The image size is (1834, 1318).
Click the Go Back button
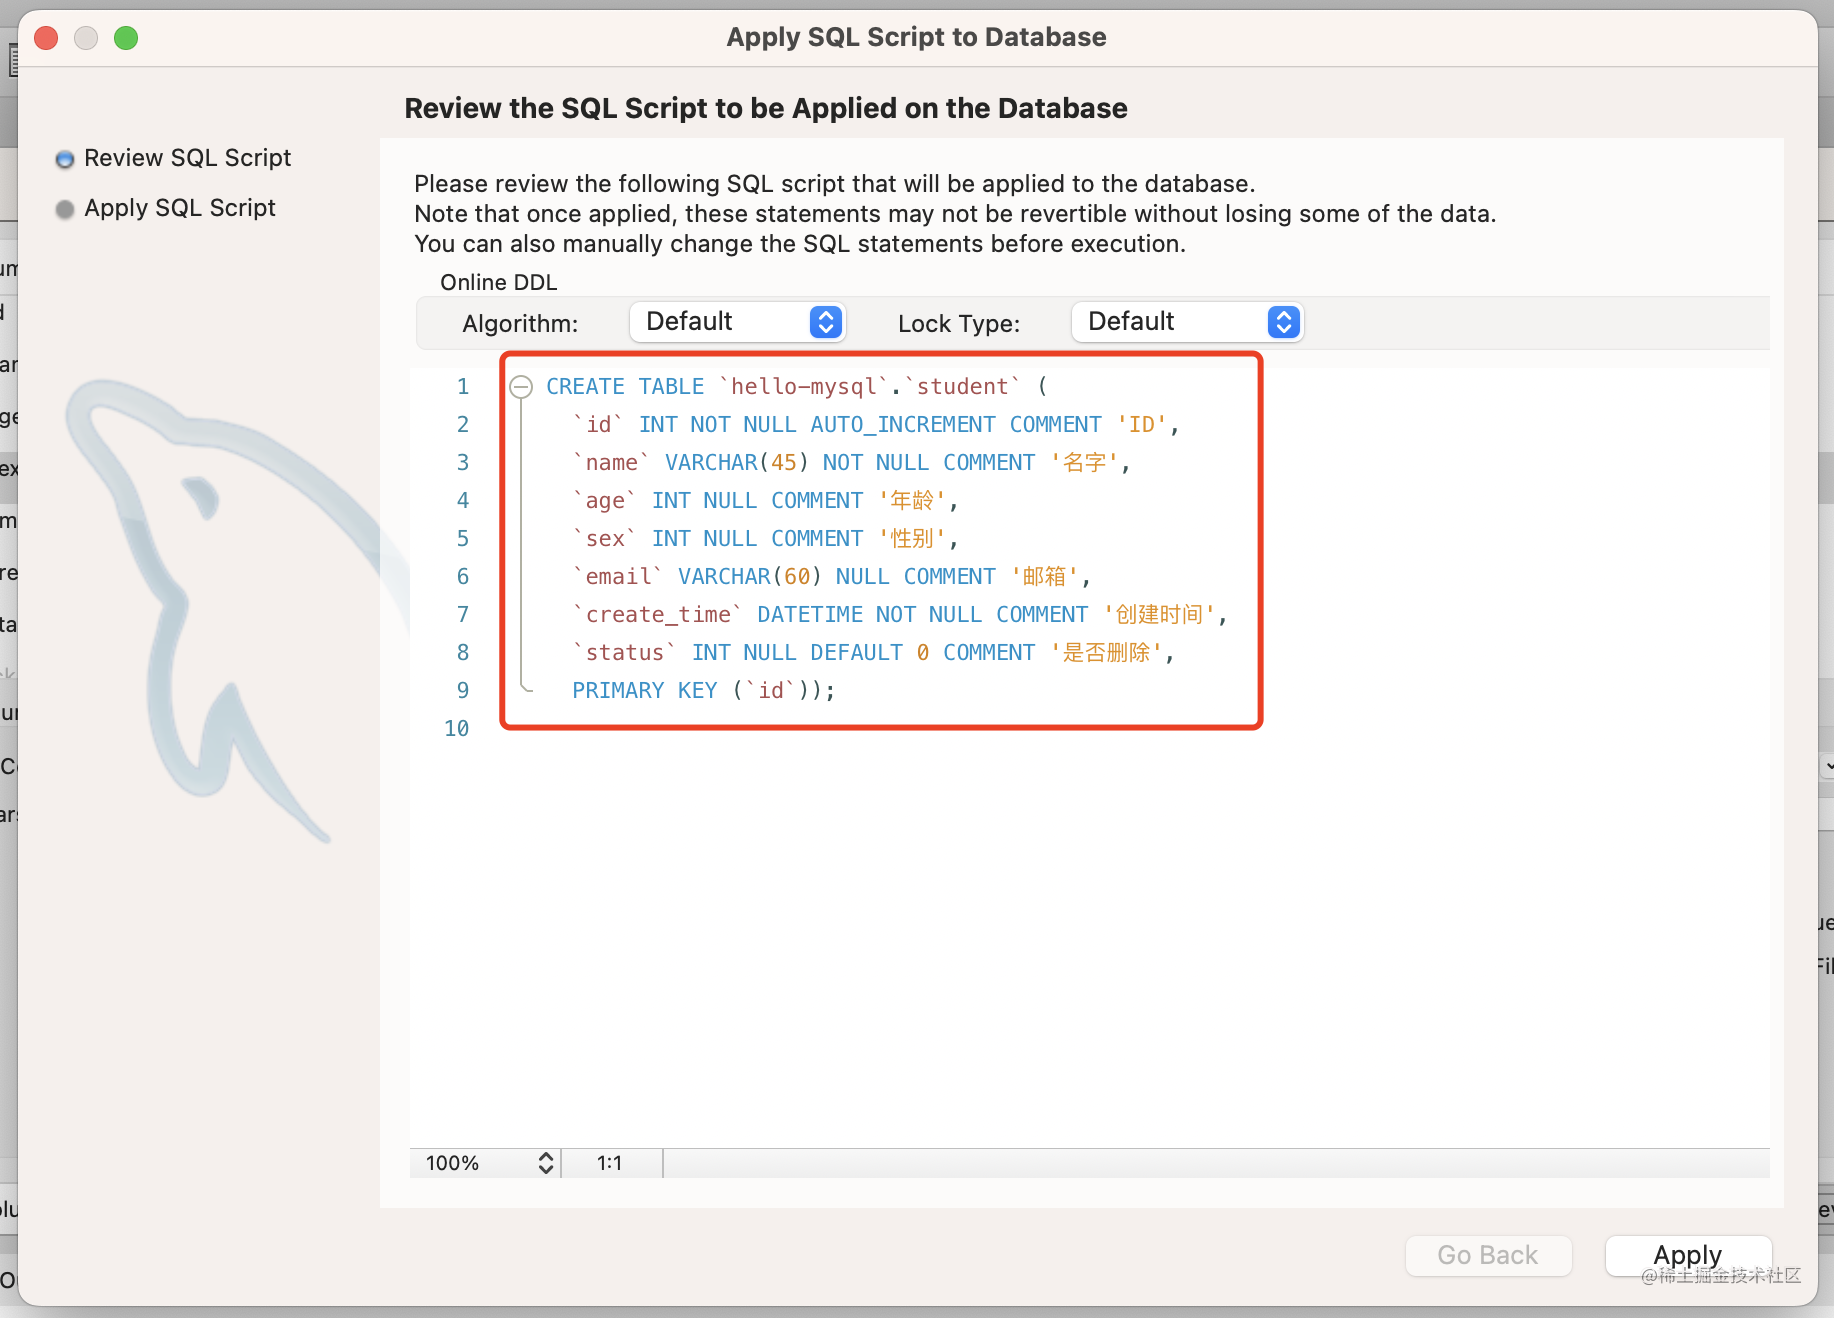[1487, 1255]
